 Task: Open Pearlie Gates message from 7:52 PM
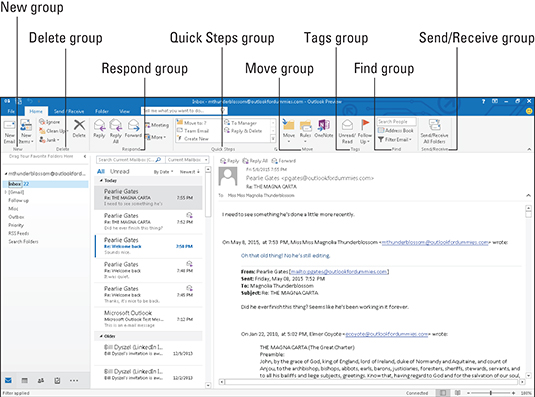[148, 222]
